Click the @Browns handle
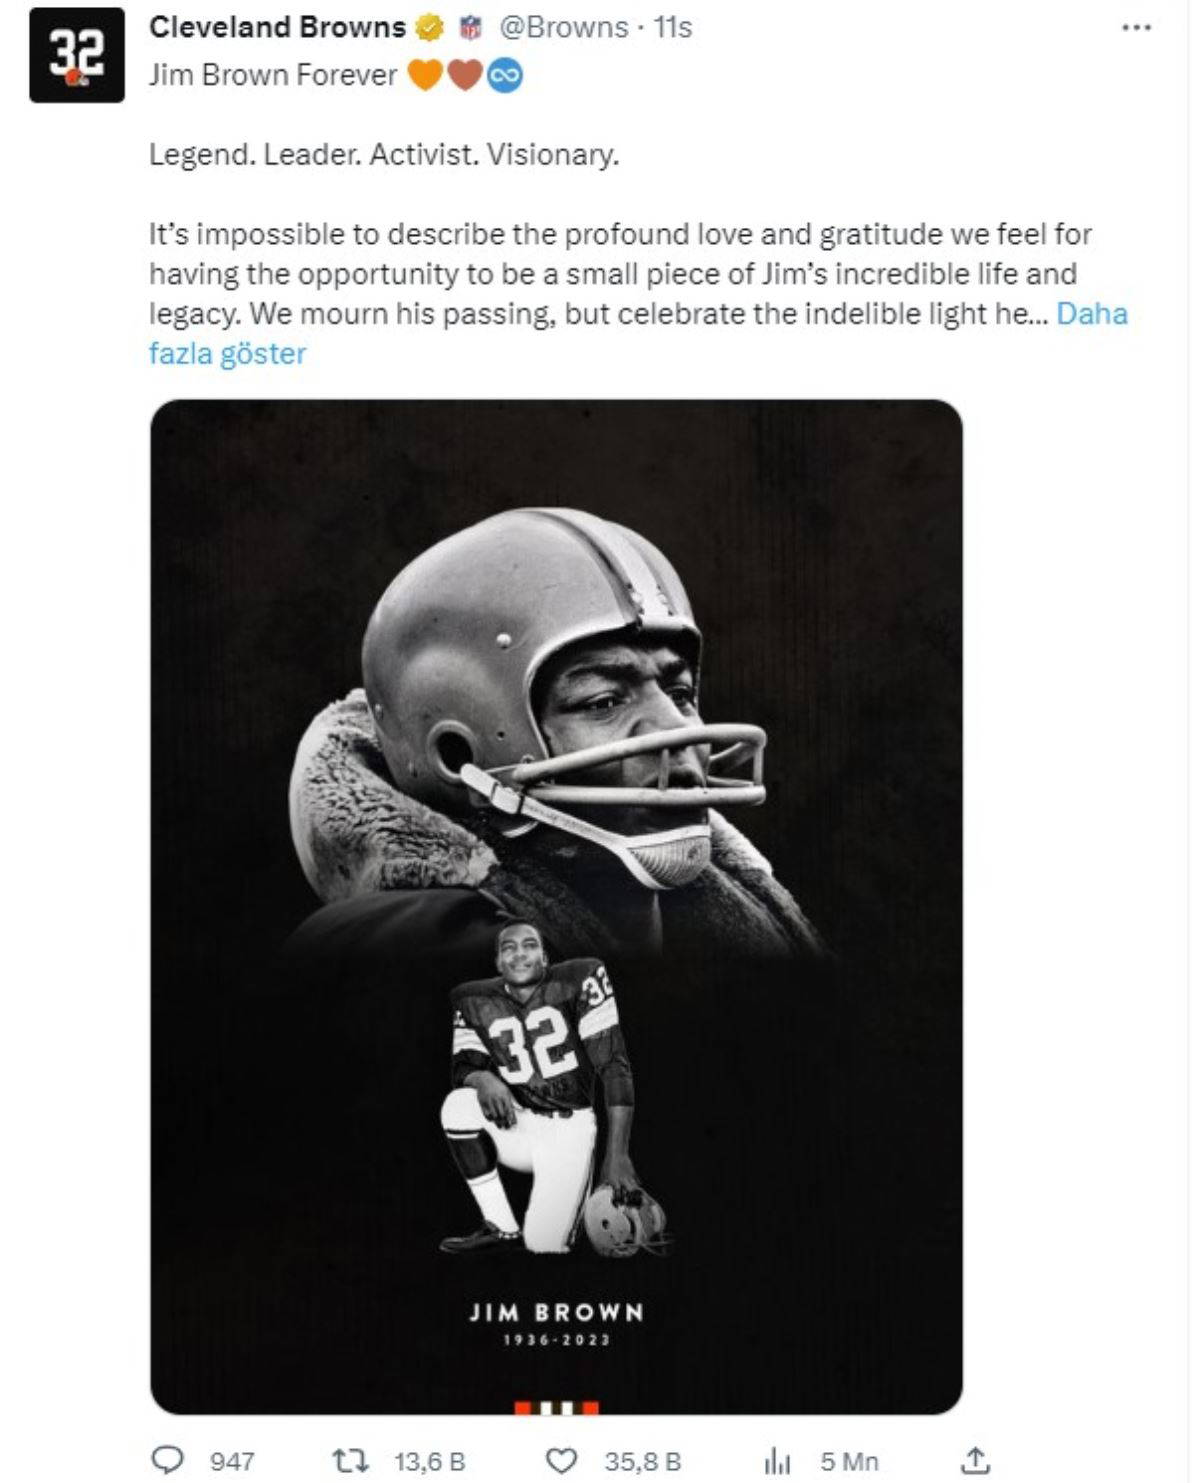 [563, 27]
